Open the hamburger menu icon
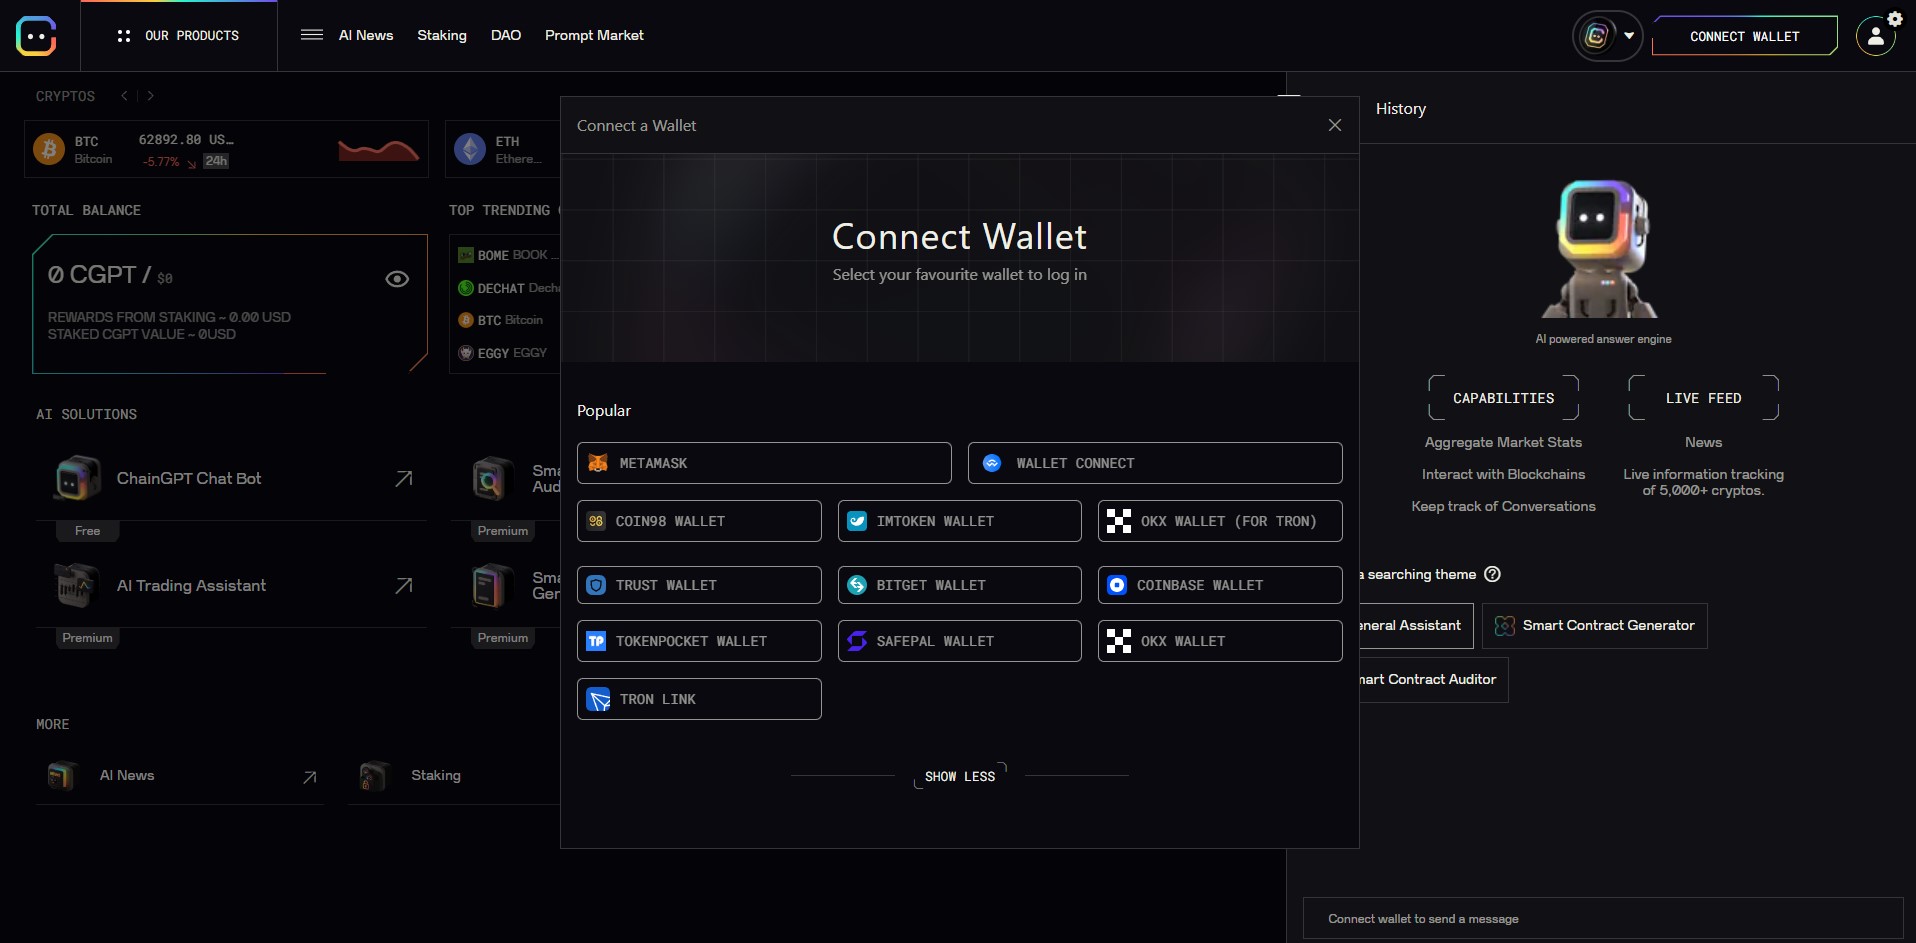1916x943 pixels. (x=312, y=35)
